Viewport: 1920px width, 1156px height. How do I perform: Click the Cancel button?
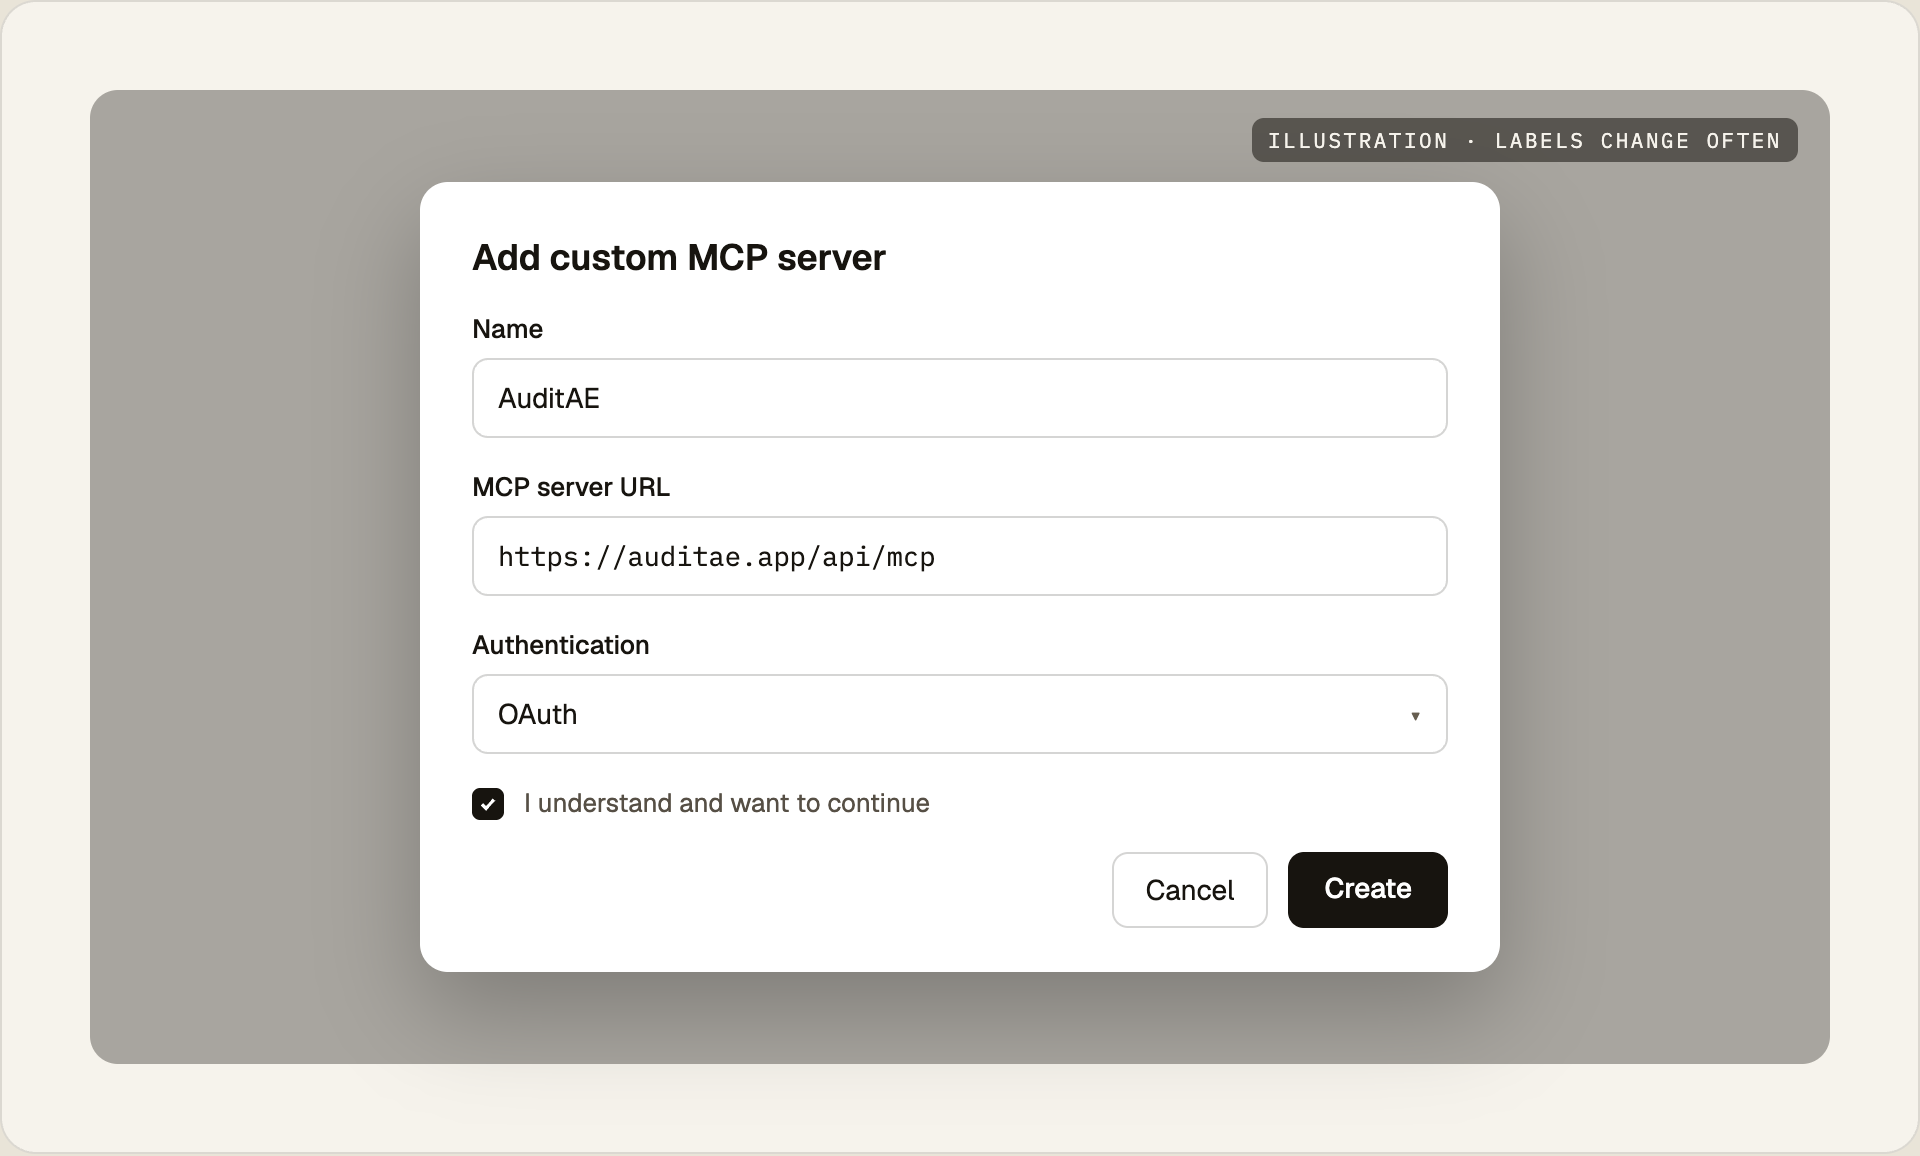click(1189, 890)
